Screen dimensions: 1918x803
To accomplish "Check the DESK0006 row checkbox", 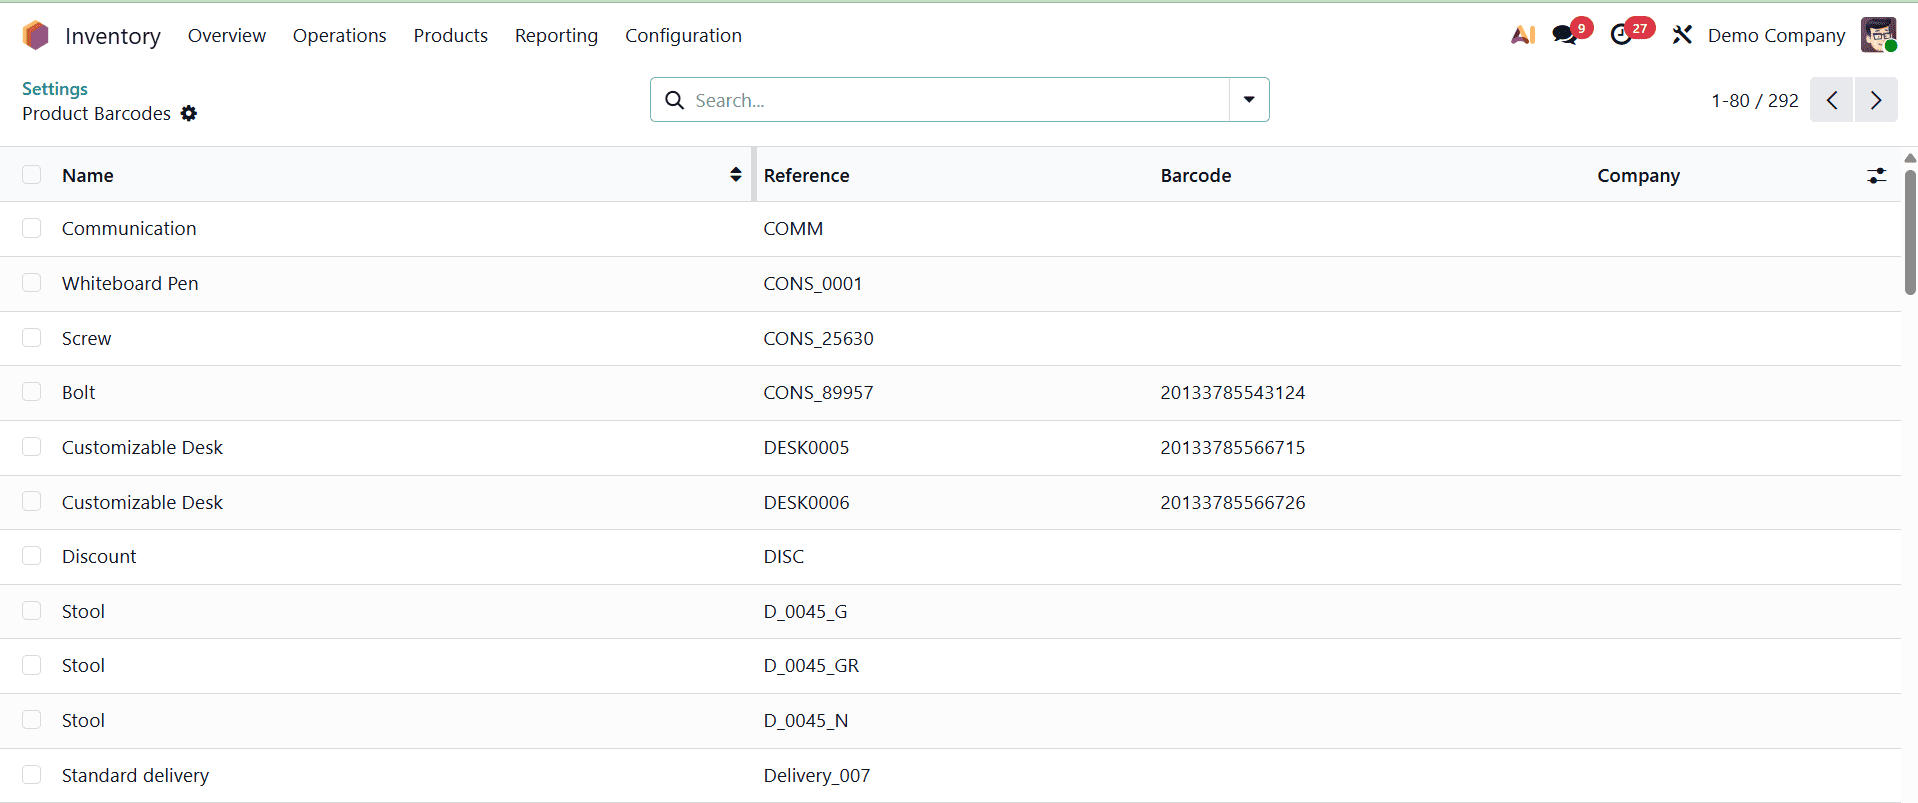I will 32,502.
